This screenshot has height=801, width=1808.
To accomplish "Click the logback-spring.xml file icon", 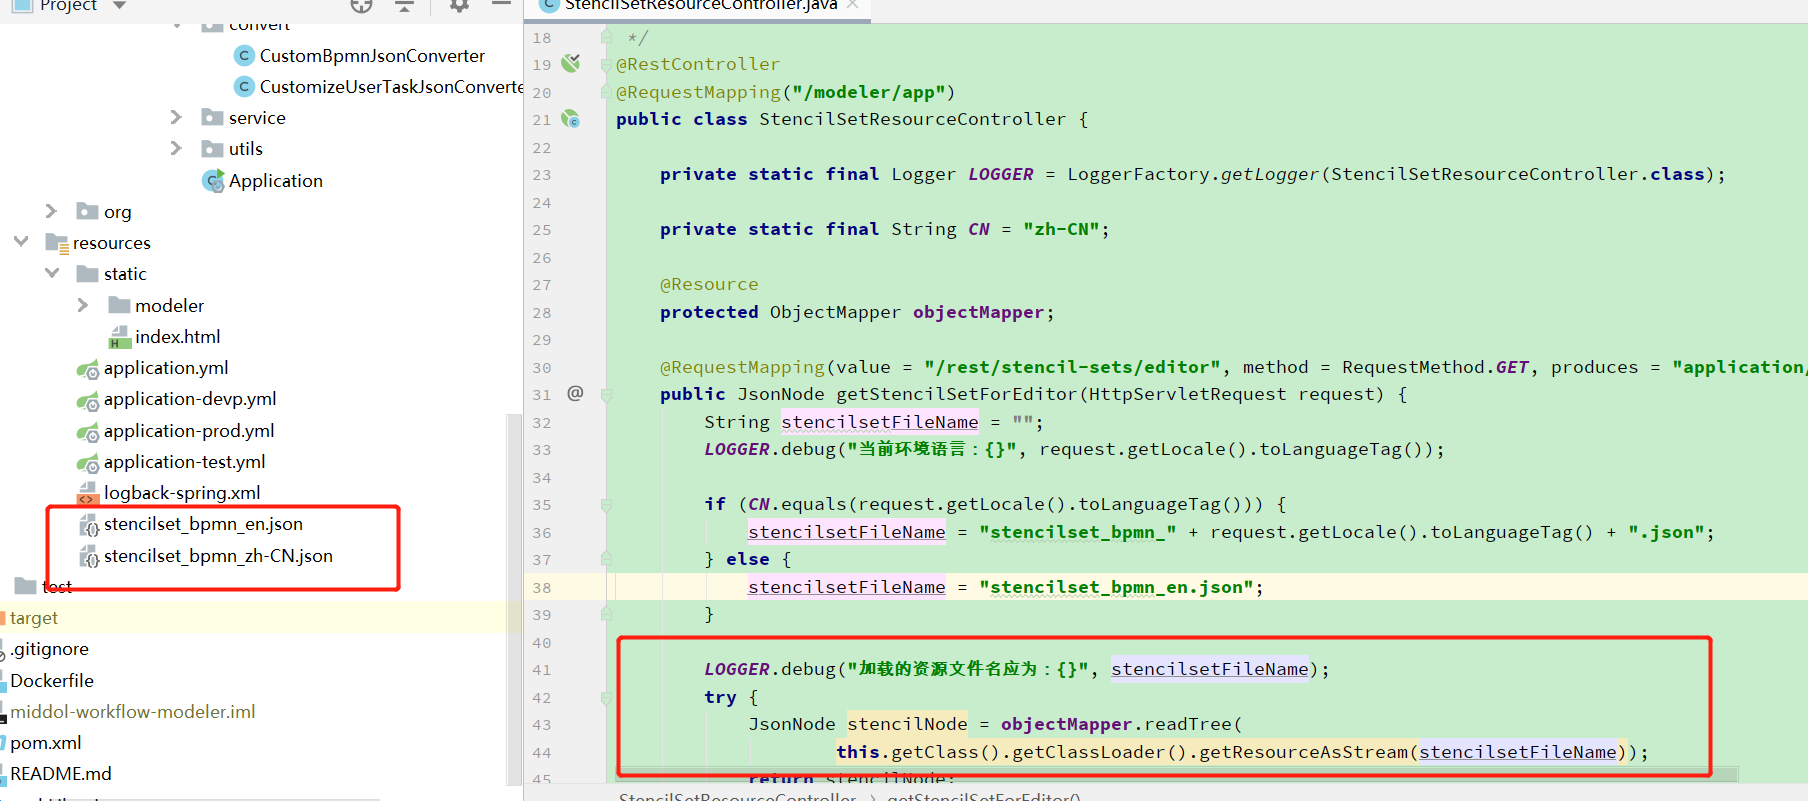I will coord(88,493).
